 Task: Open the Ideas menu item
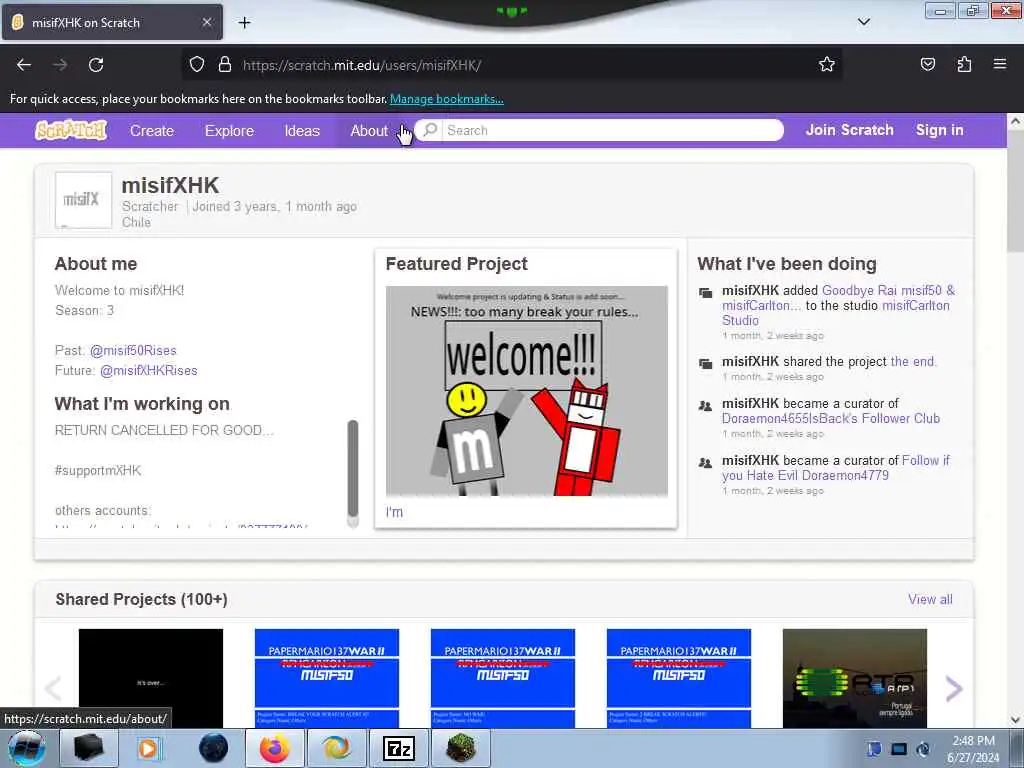(x=302, y=131)
